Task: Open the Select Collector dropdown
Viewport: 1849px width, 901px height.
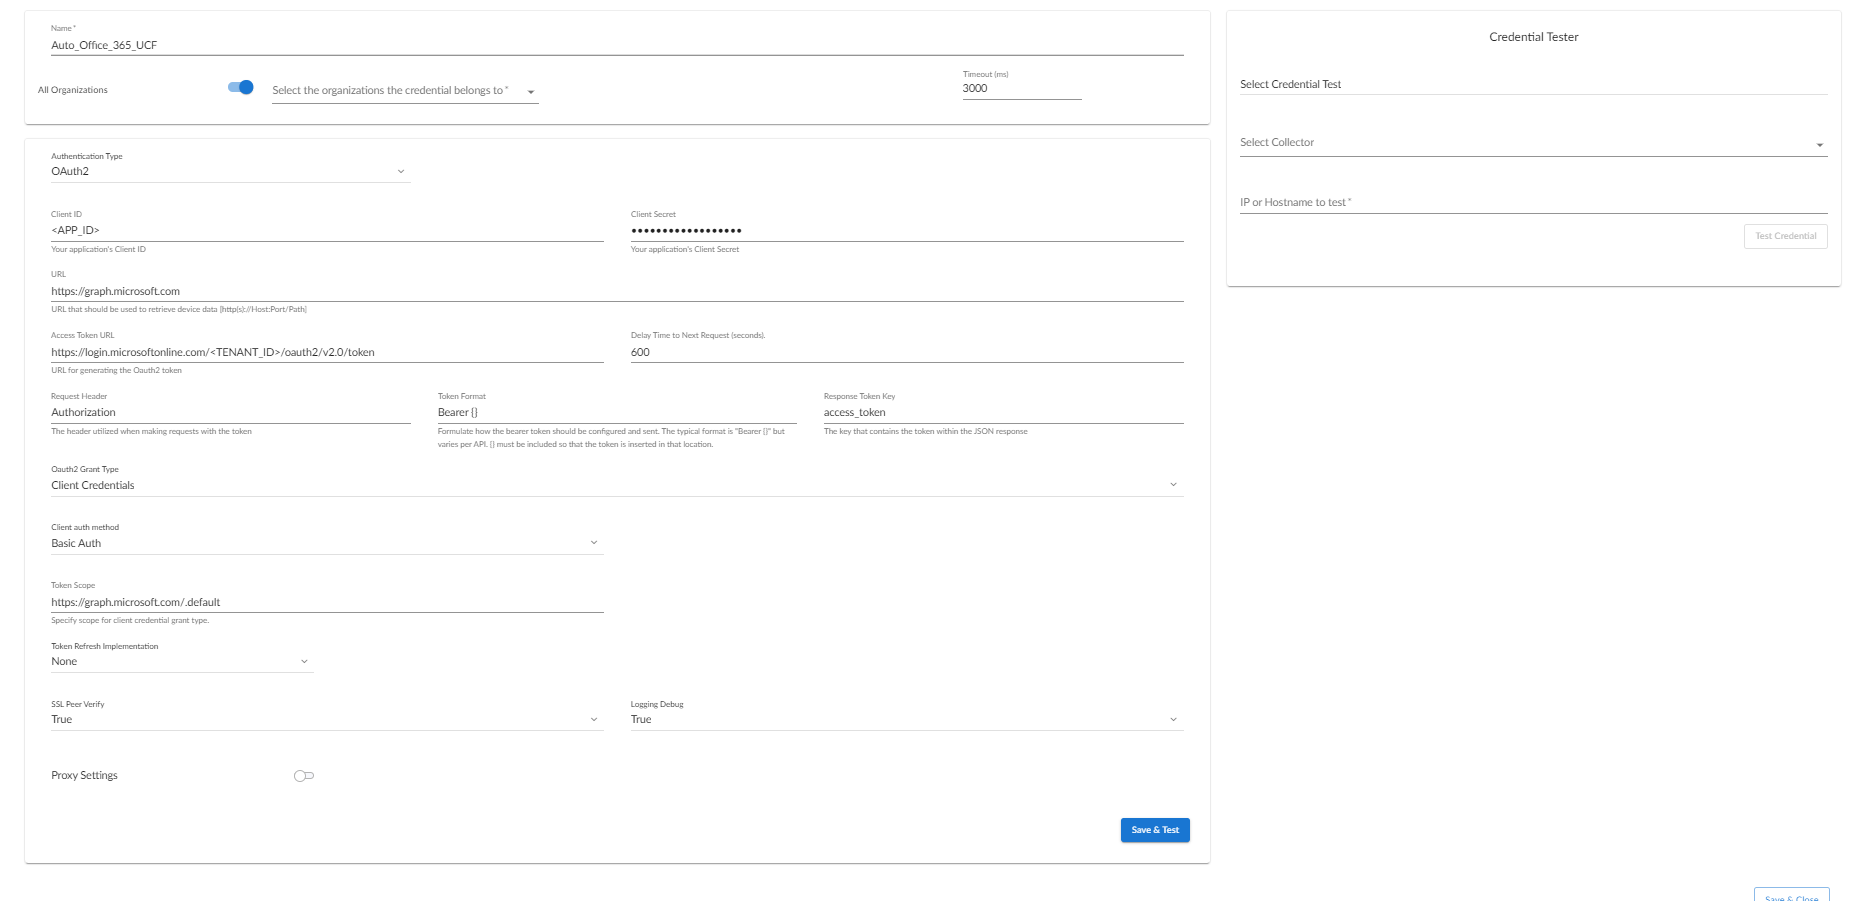Action: [1533, 143]
